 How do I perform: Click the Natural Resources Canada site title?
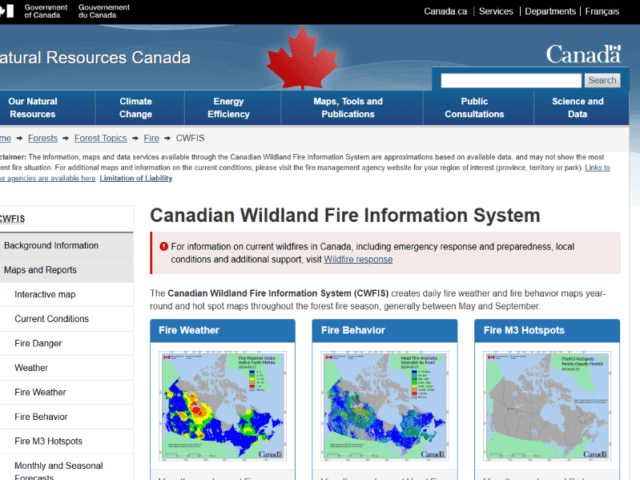95,58
